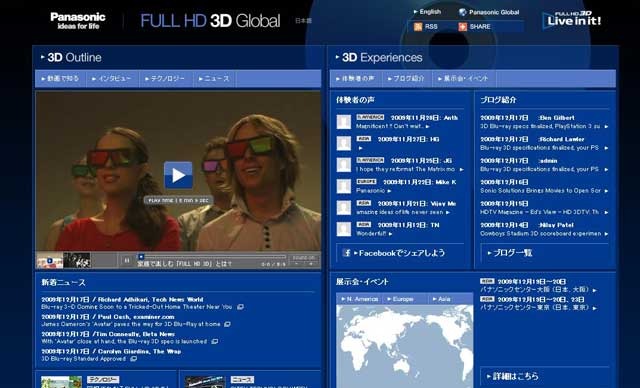Open Richard Lawler blog post

(540, 148)
